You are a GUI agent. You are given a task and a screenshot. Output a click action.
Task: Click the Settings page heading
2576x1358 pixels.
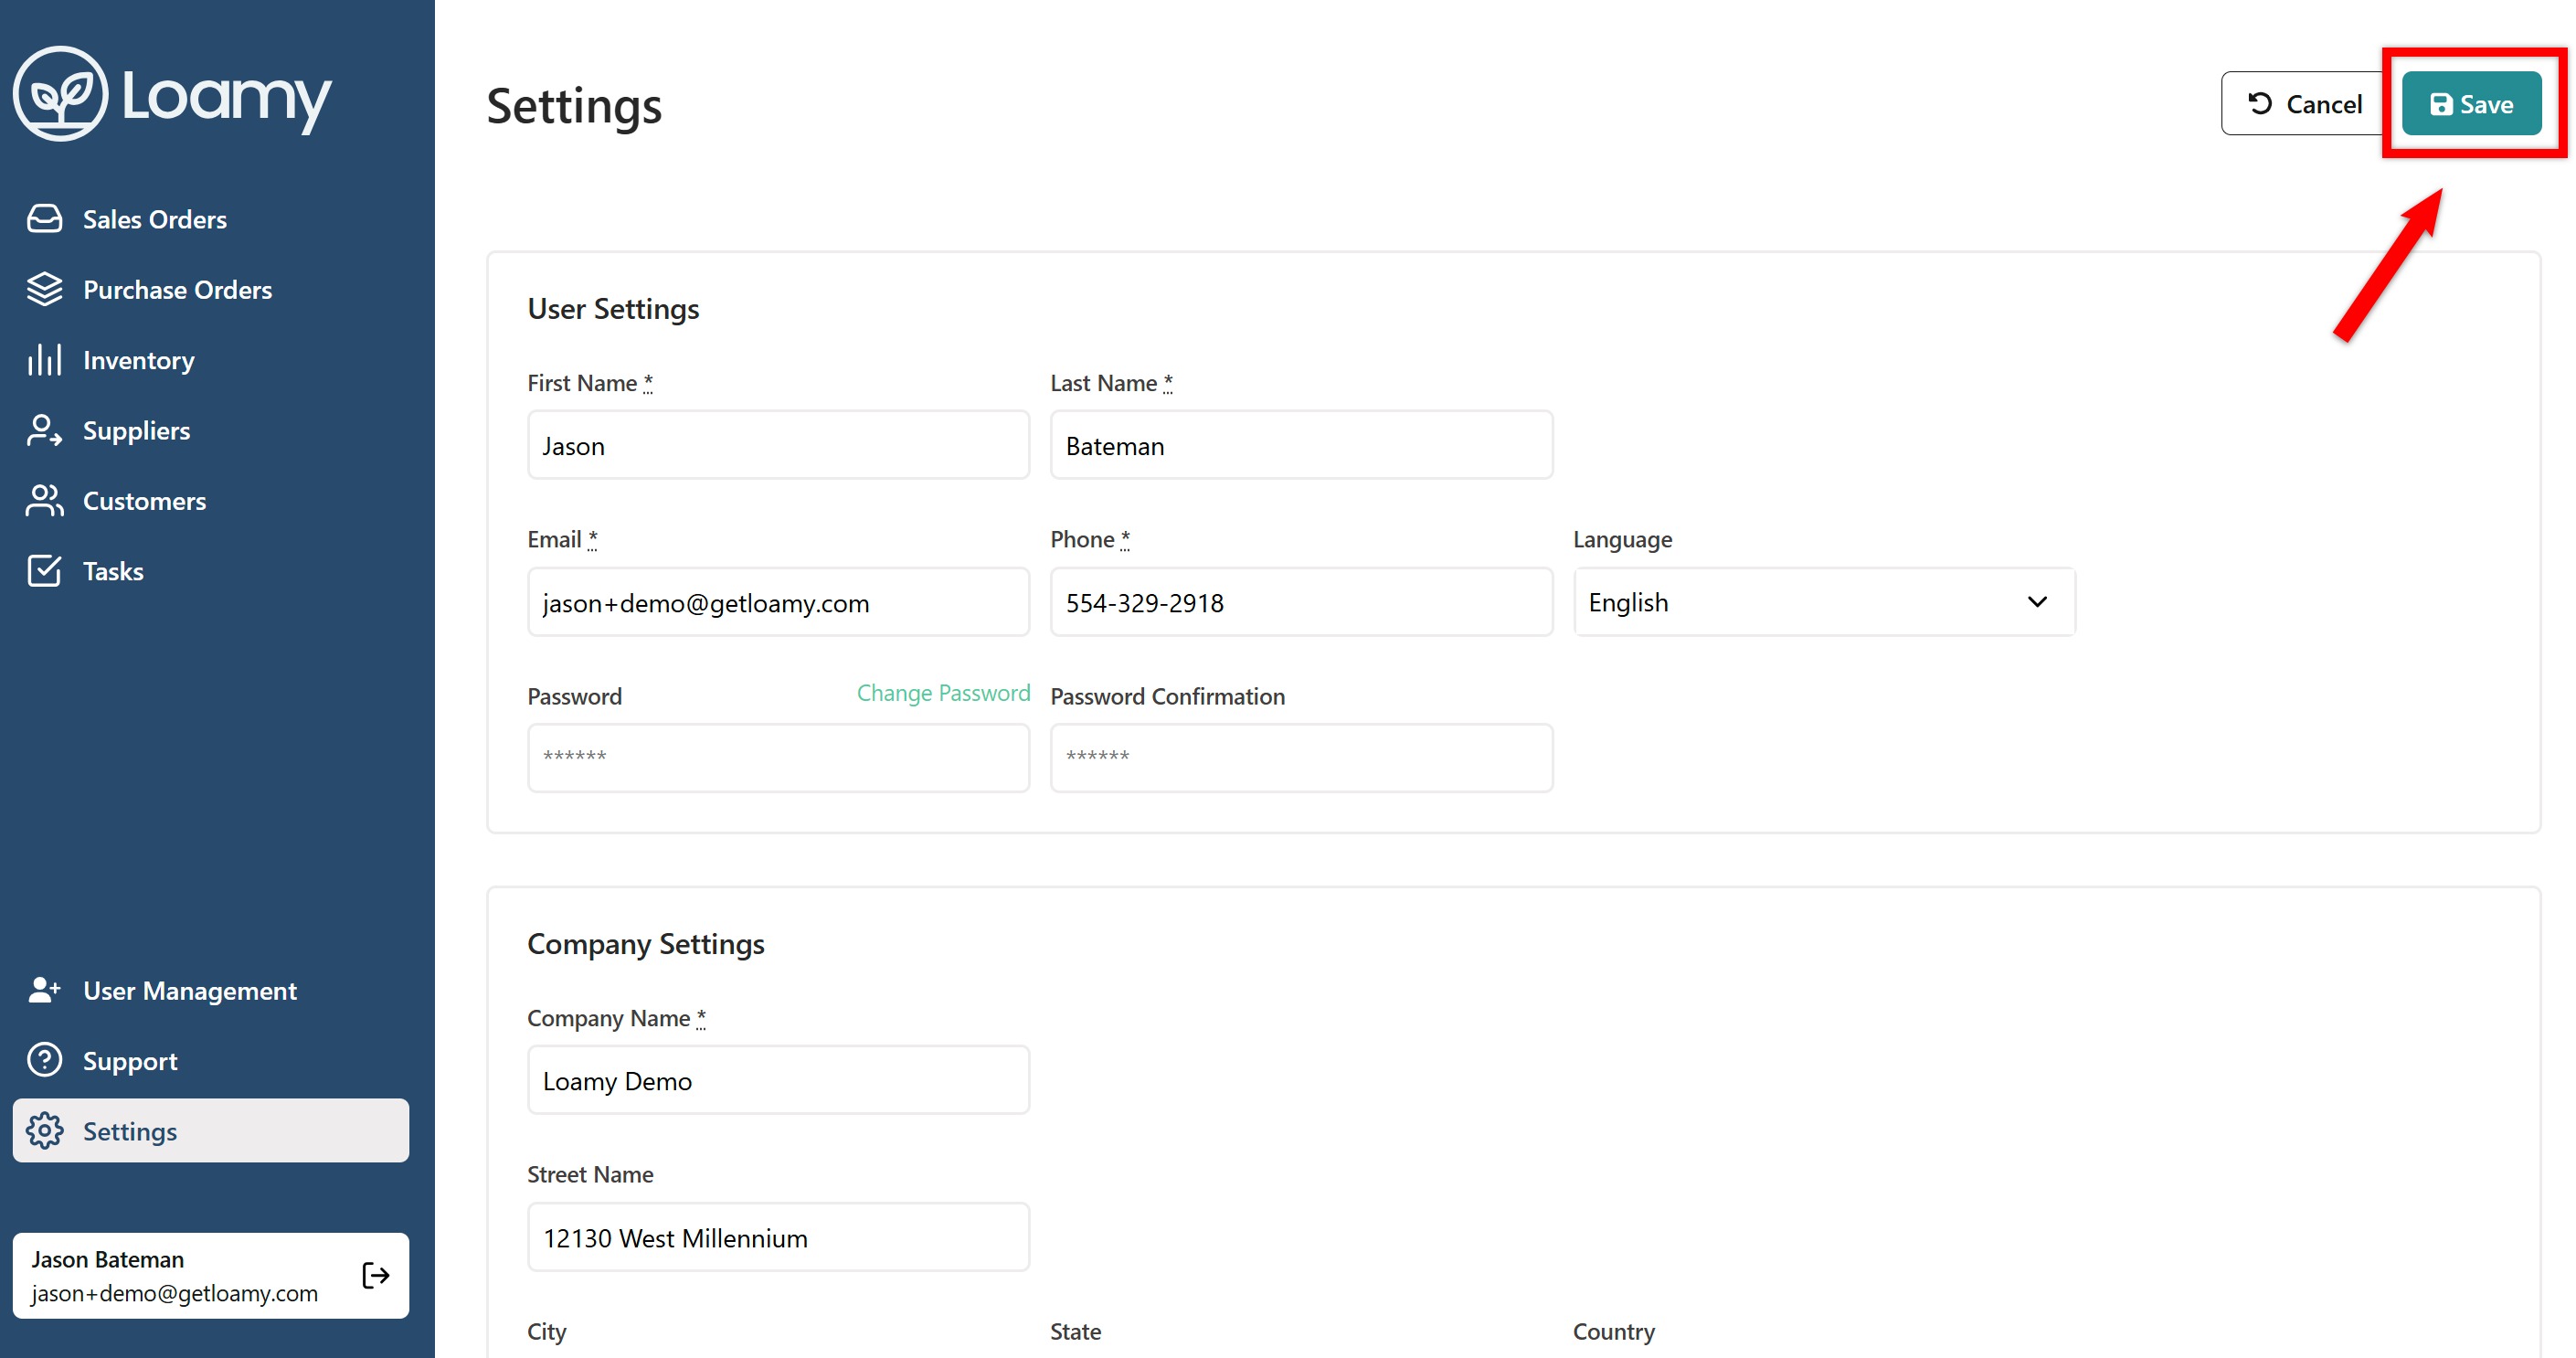click(x=574, y=106)
